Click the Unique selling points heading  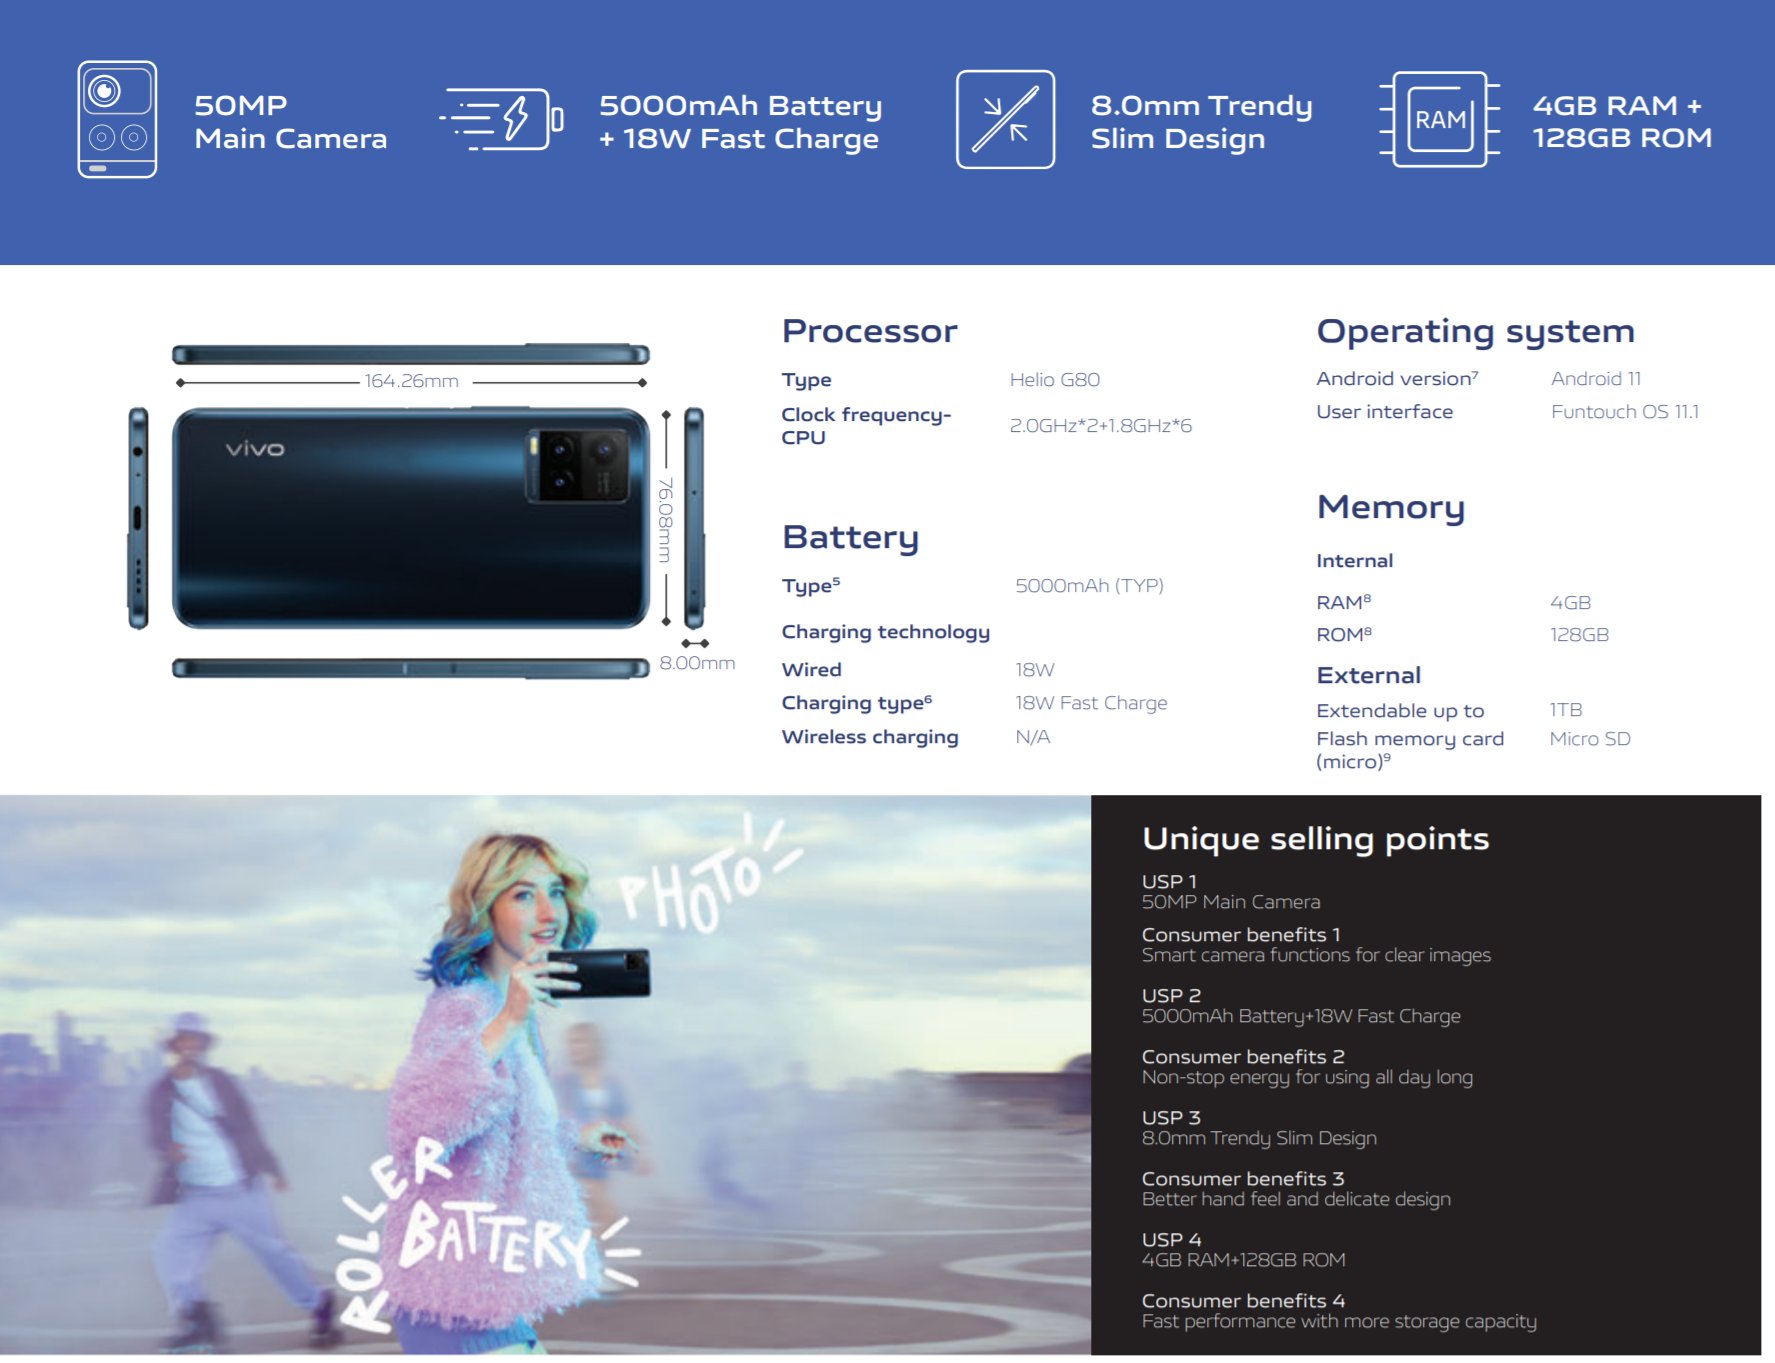(1315, 839)
